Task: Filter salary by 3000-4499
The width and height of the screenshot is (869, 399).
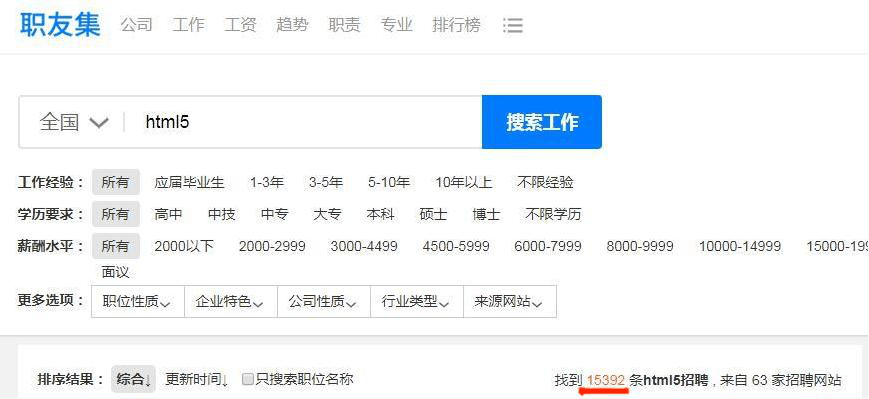Action: click(364, 247)
